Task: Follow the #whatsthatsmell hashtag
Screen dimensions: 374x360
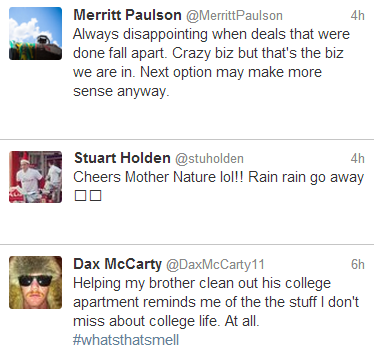Action: (x=126, y=340)
